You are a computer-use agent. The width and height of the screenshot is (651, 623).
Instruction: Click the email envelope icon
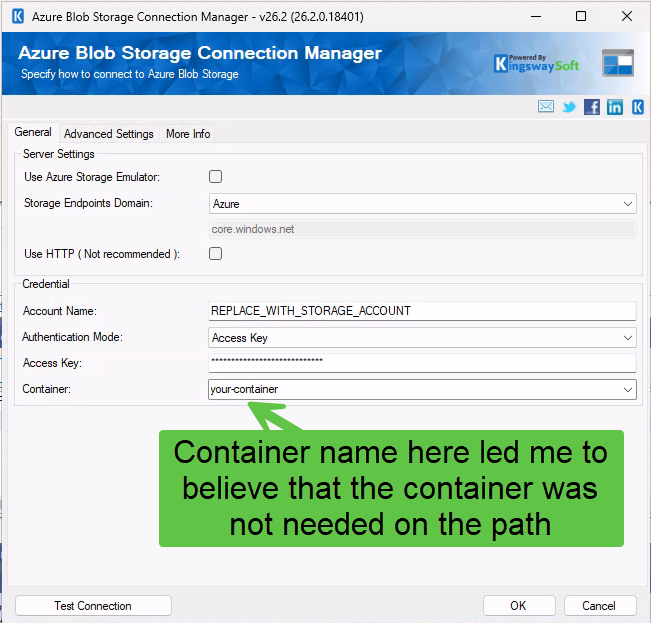point(546,107)
